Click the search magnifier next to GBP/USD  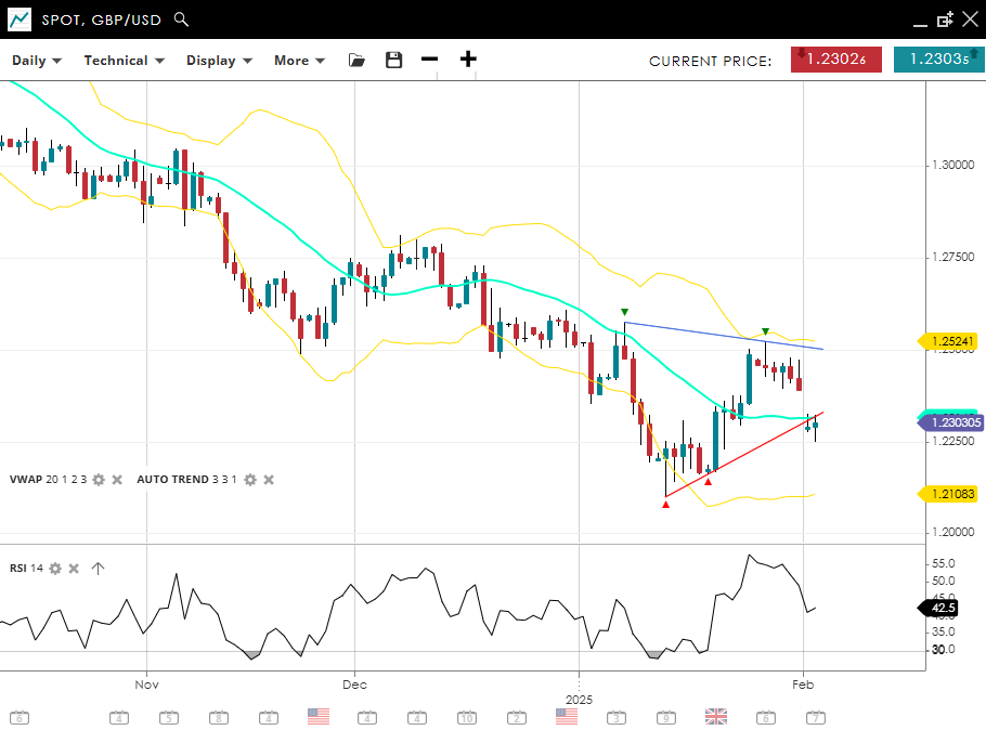coord(180,19)
